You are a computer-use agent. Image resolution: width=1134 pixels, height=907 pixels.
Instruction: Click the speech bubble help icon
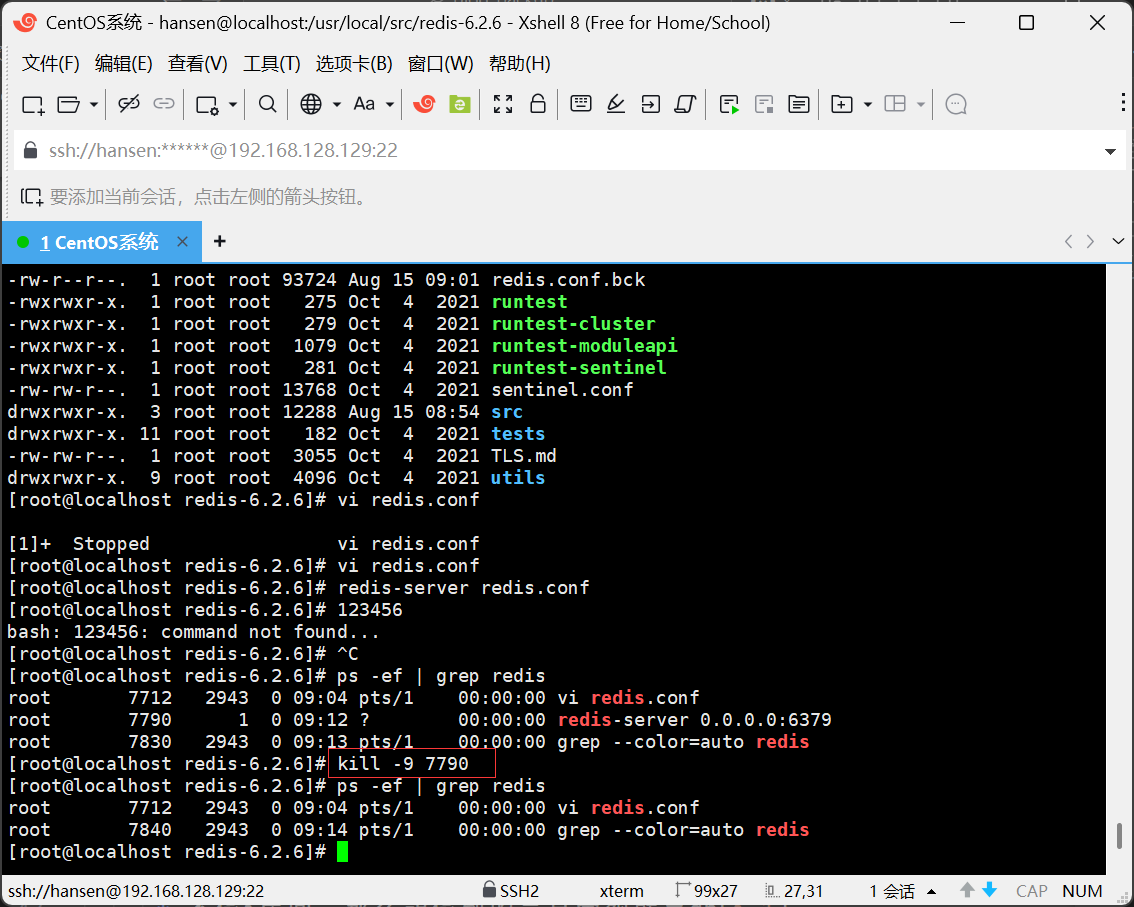click(956, 104)
